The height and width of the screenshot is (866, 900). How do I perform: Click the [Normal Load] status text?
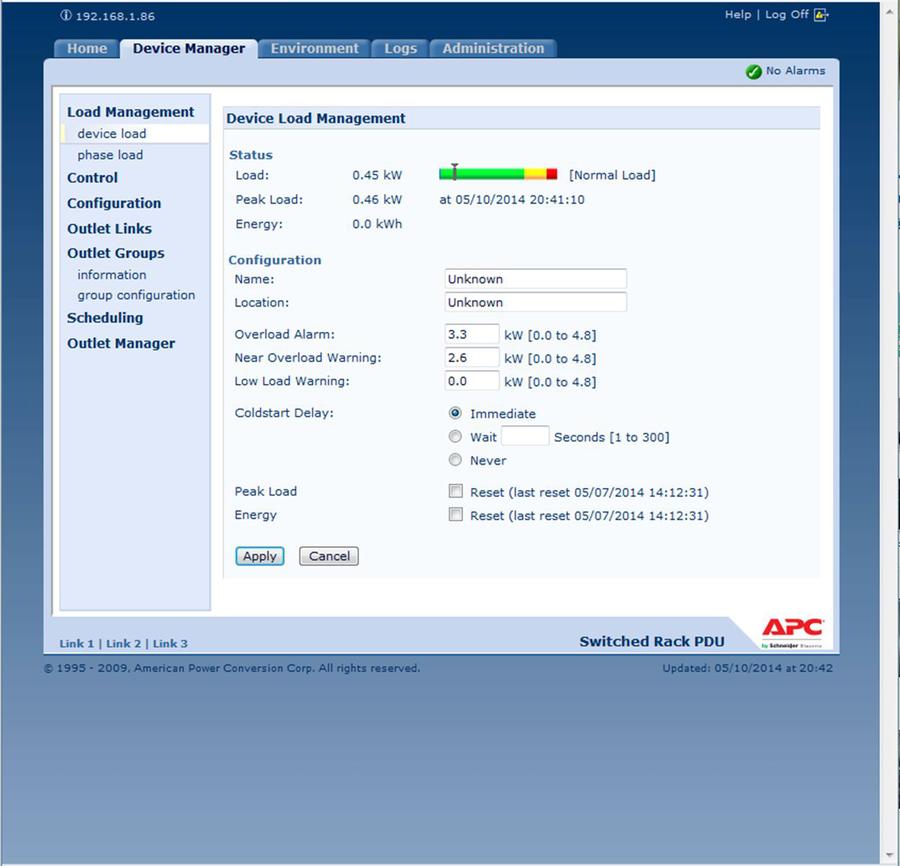pyautogui.click(x=612, y=175)
